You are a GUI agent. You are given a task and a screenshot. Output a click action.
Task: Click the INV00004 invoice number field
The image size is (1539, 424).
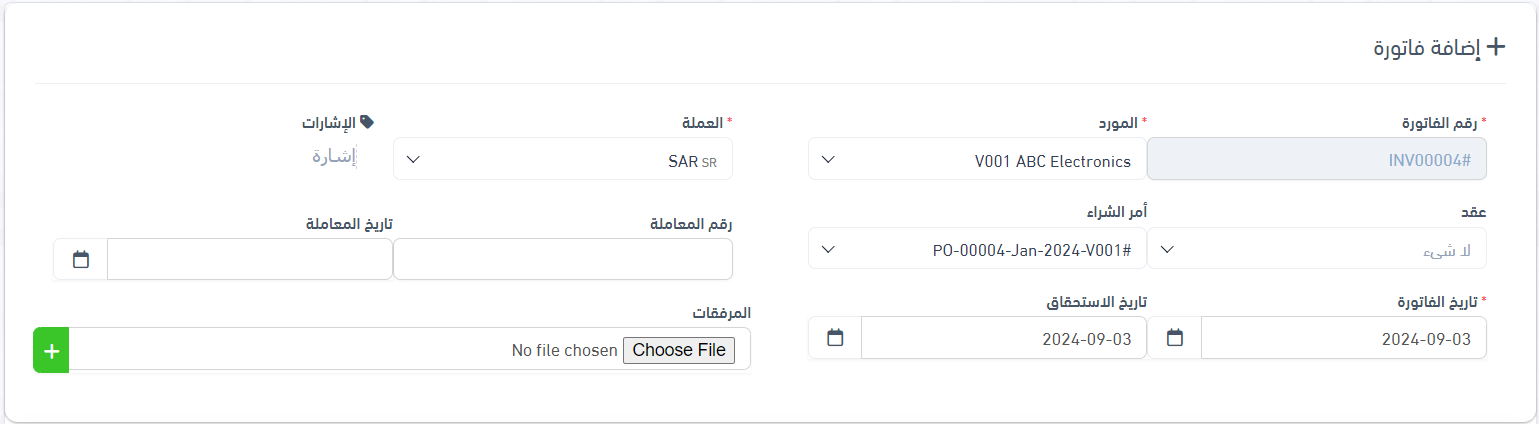[1316, 159]
